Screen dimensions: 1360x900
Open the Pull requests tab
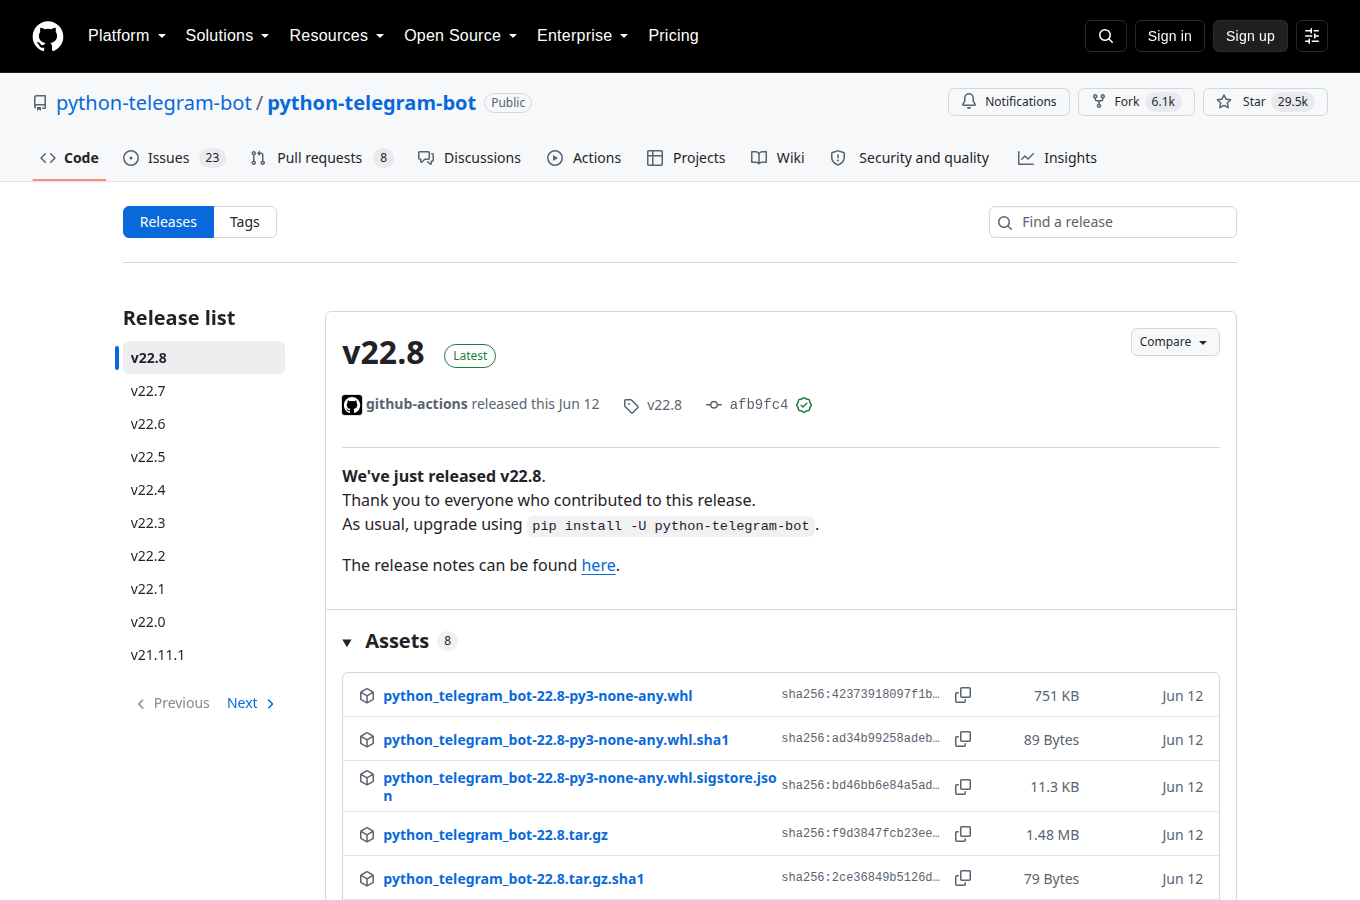click(321, 158)
